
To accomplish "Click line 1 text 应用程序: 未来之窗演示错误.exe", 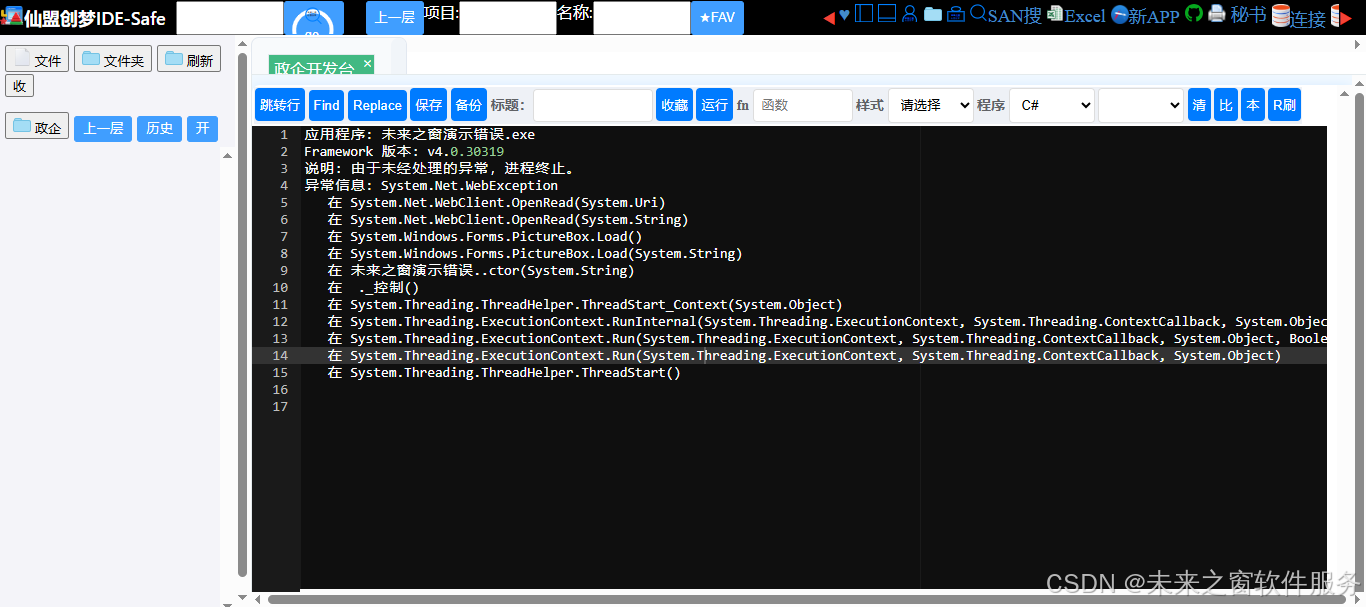I will tap(419, 134).
